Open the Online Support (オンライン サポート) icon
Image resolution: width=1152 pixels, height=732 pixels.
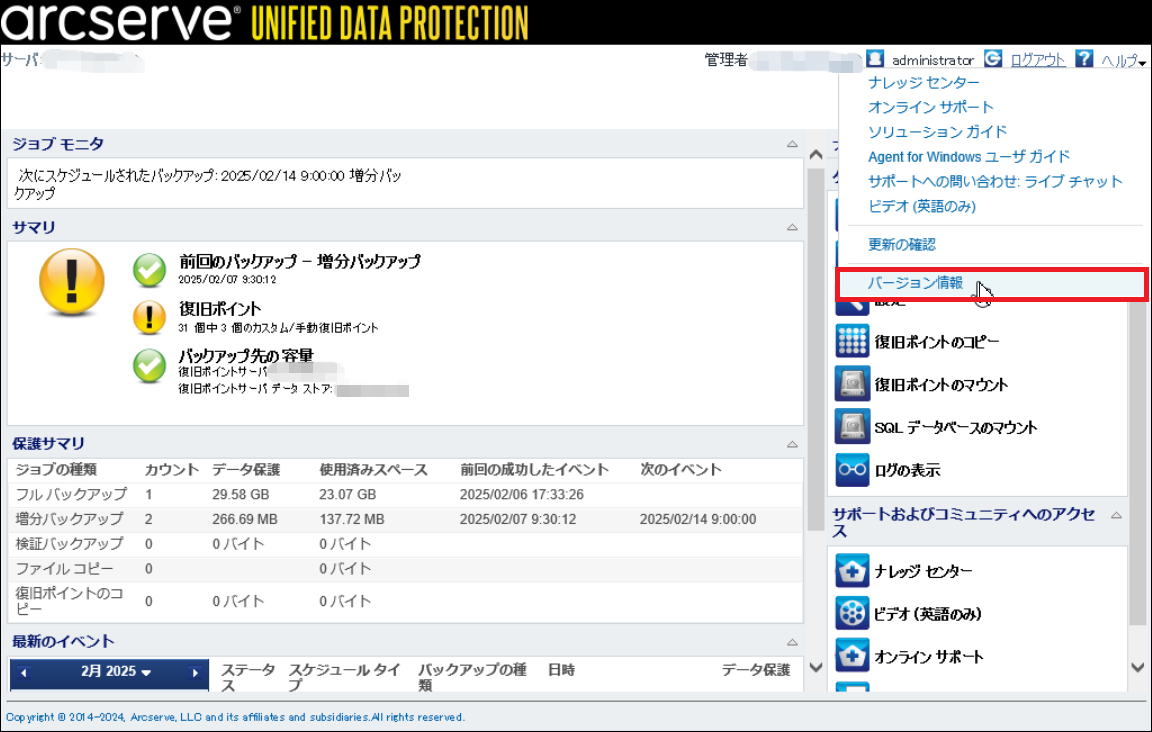tap(852, 656)
